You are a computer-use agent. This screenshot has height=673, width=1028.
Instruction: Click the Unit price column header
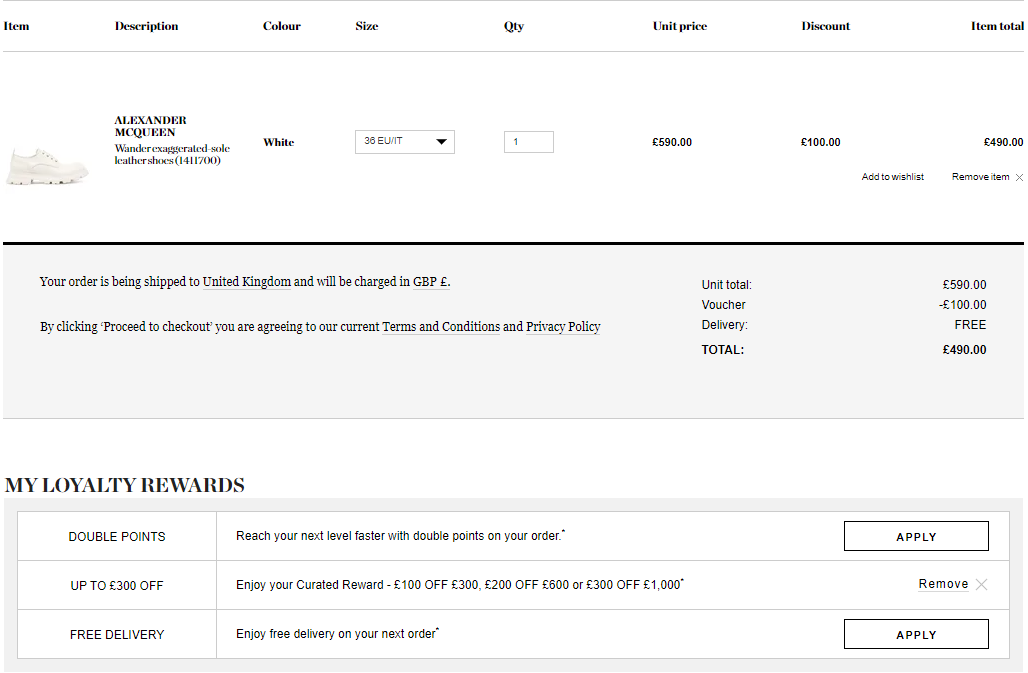click(x=680, y=26)
